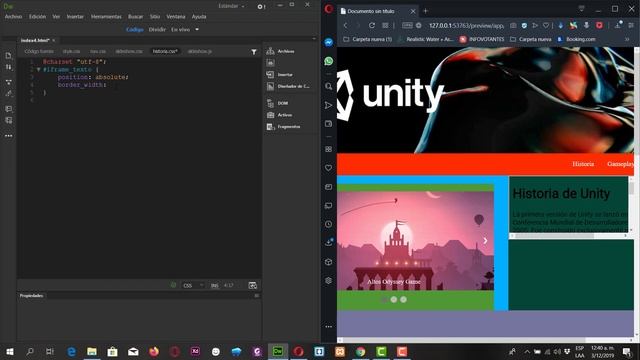Click the Apply Comment icon
640x360 pixels.
(9, 109)
